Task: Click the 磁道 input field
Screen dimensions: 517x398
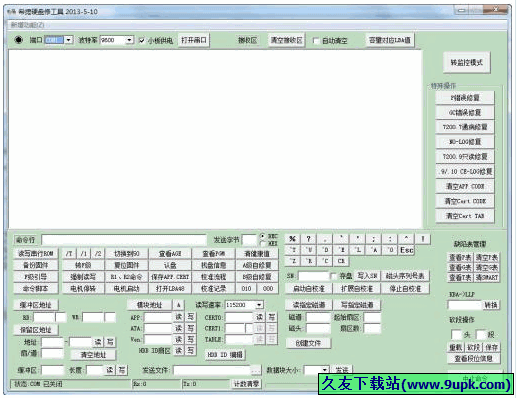Action: click(318, 317)
